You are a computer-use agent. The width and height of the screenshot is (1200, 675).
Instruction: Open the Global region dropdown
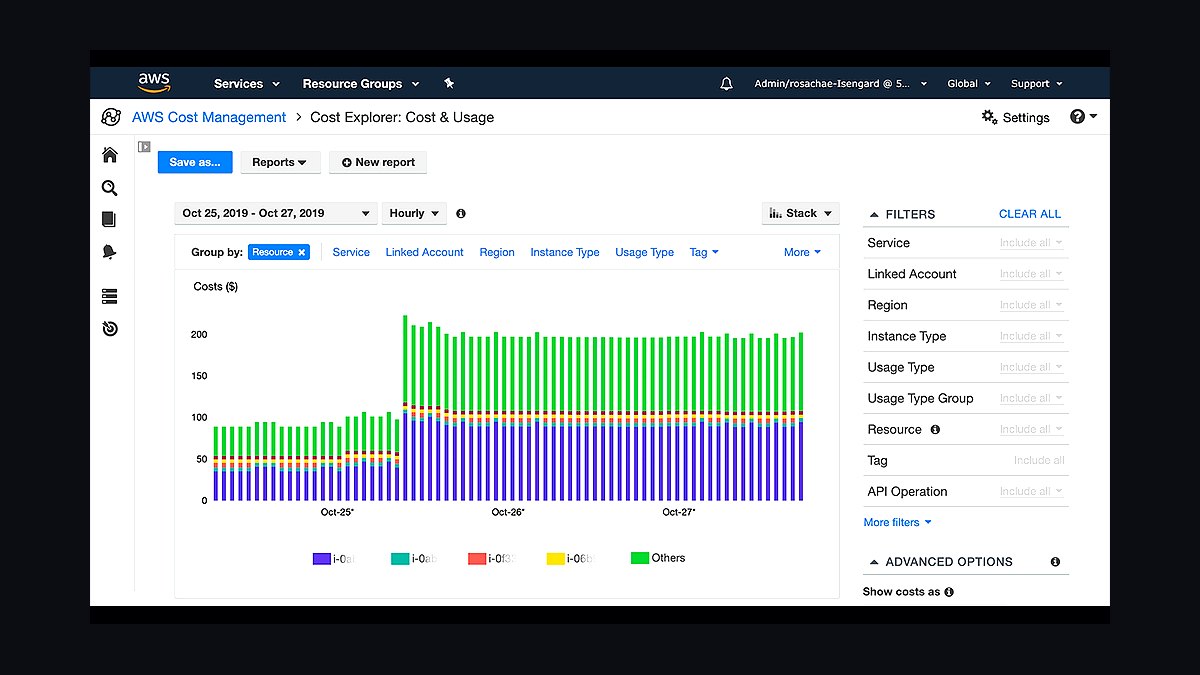tap(969, 84)
